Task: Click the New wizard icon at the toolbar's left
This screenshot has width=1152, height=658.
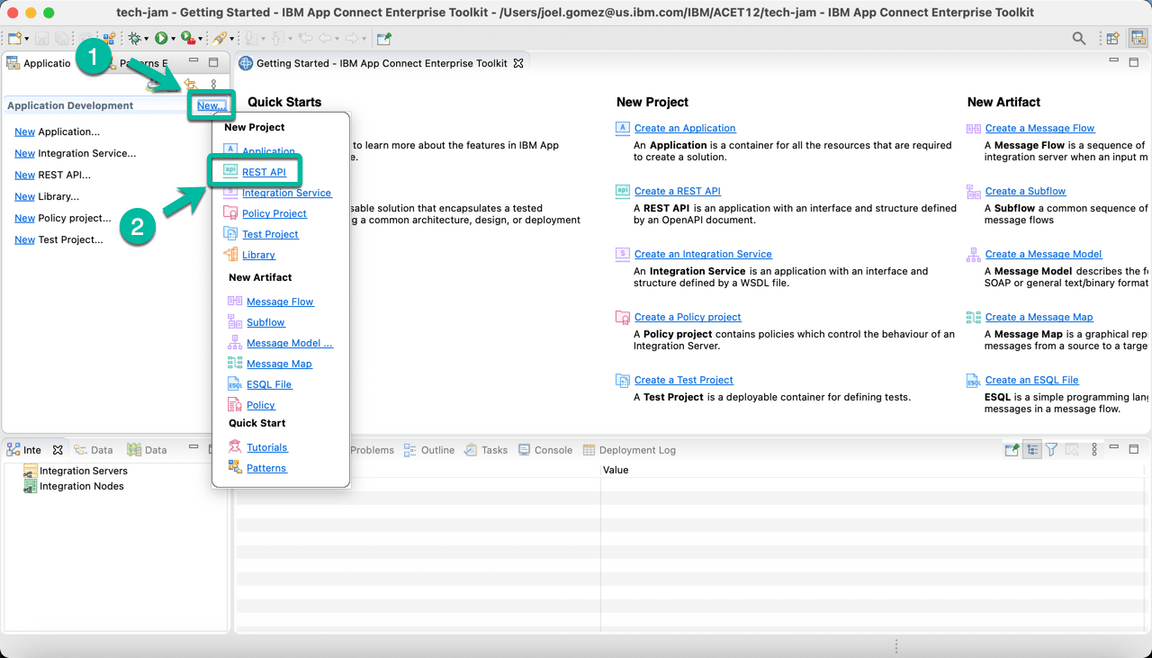Action: coord(17,38)
